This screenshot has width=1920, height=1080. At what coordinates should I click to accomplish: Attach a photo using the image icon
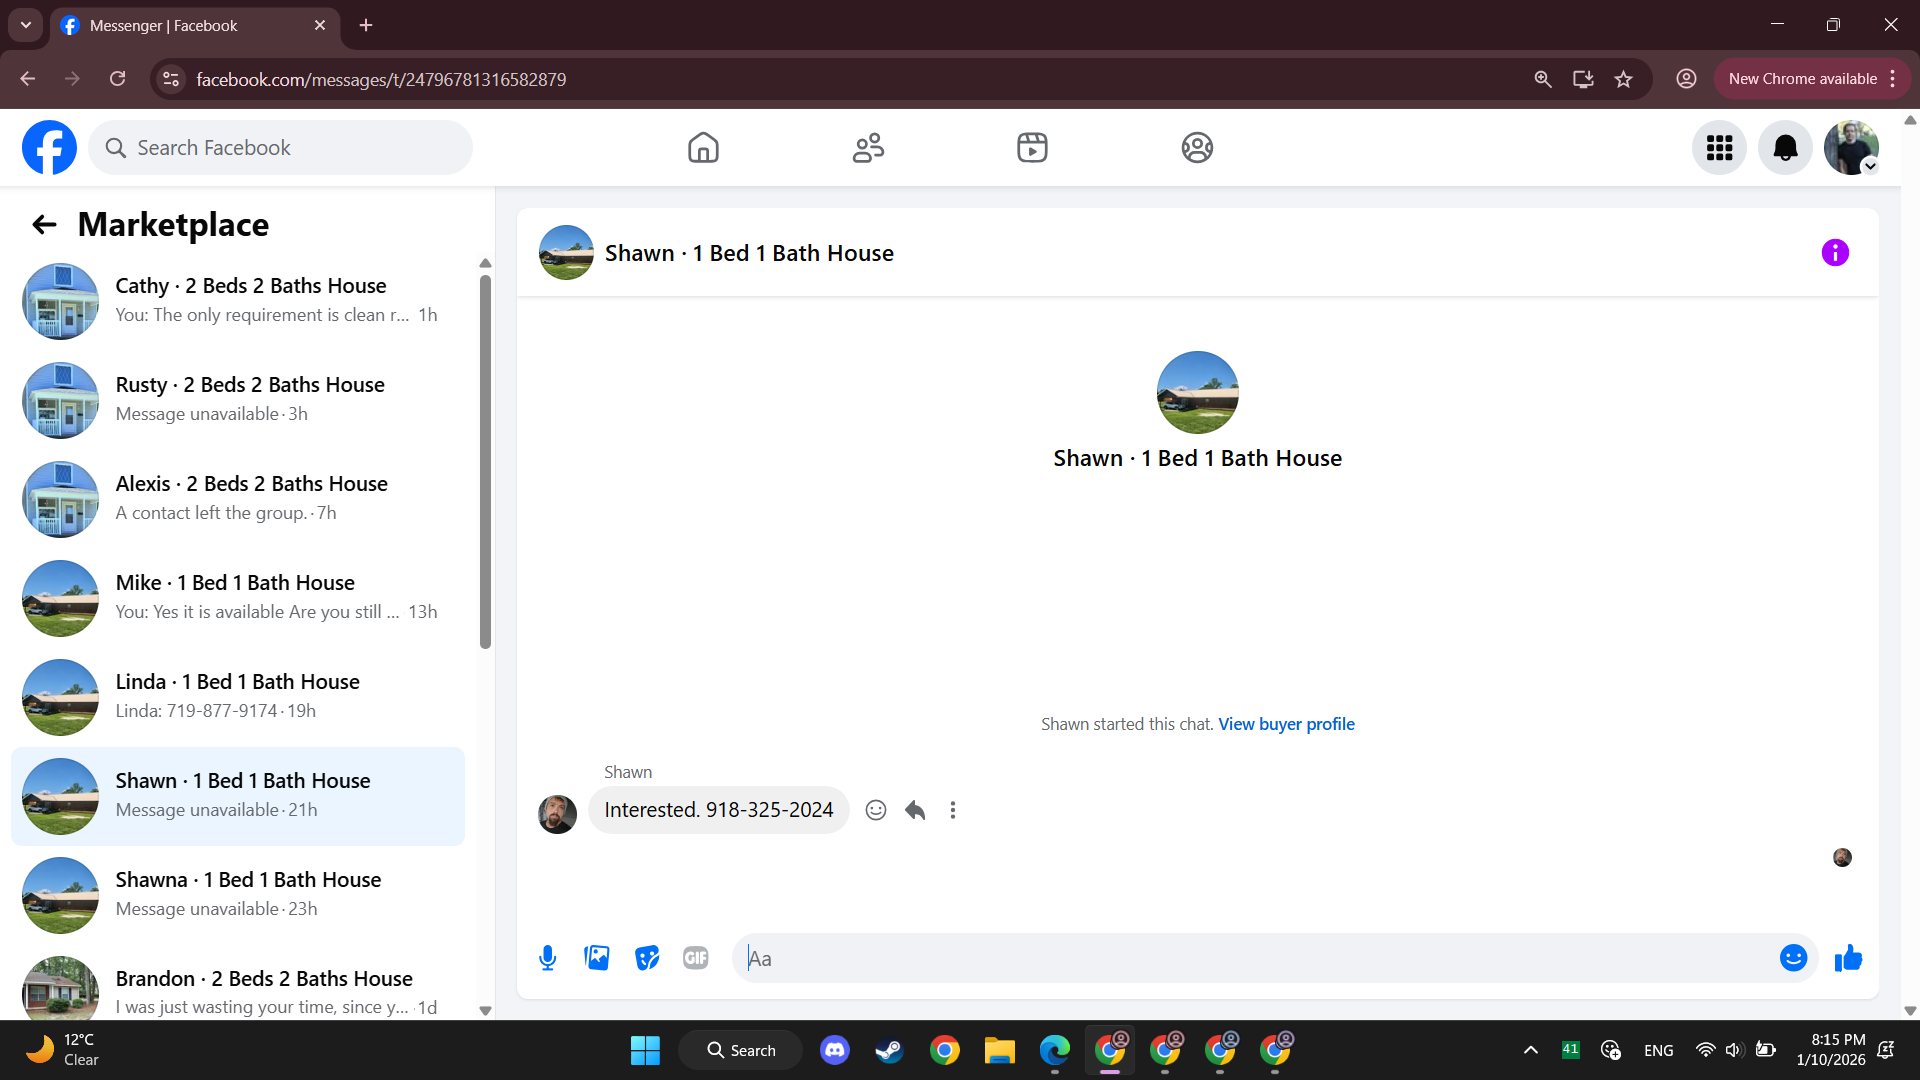(x=597, y=958)
